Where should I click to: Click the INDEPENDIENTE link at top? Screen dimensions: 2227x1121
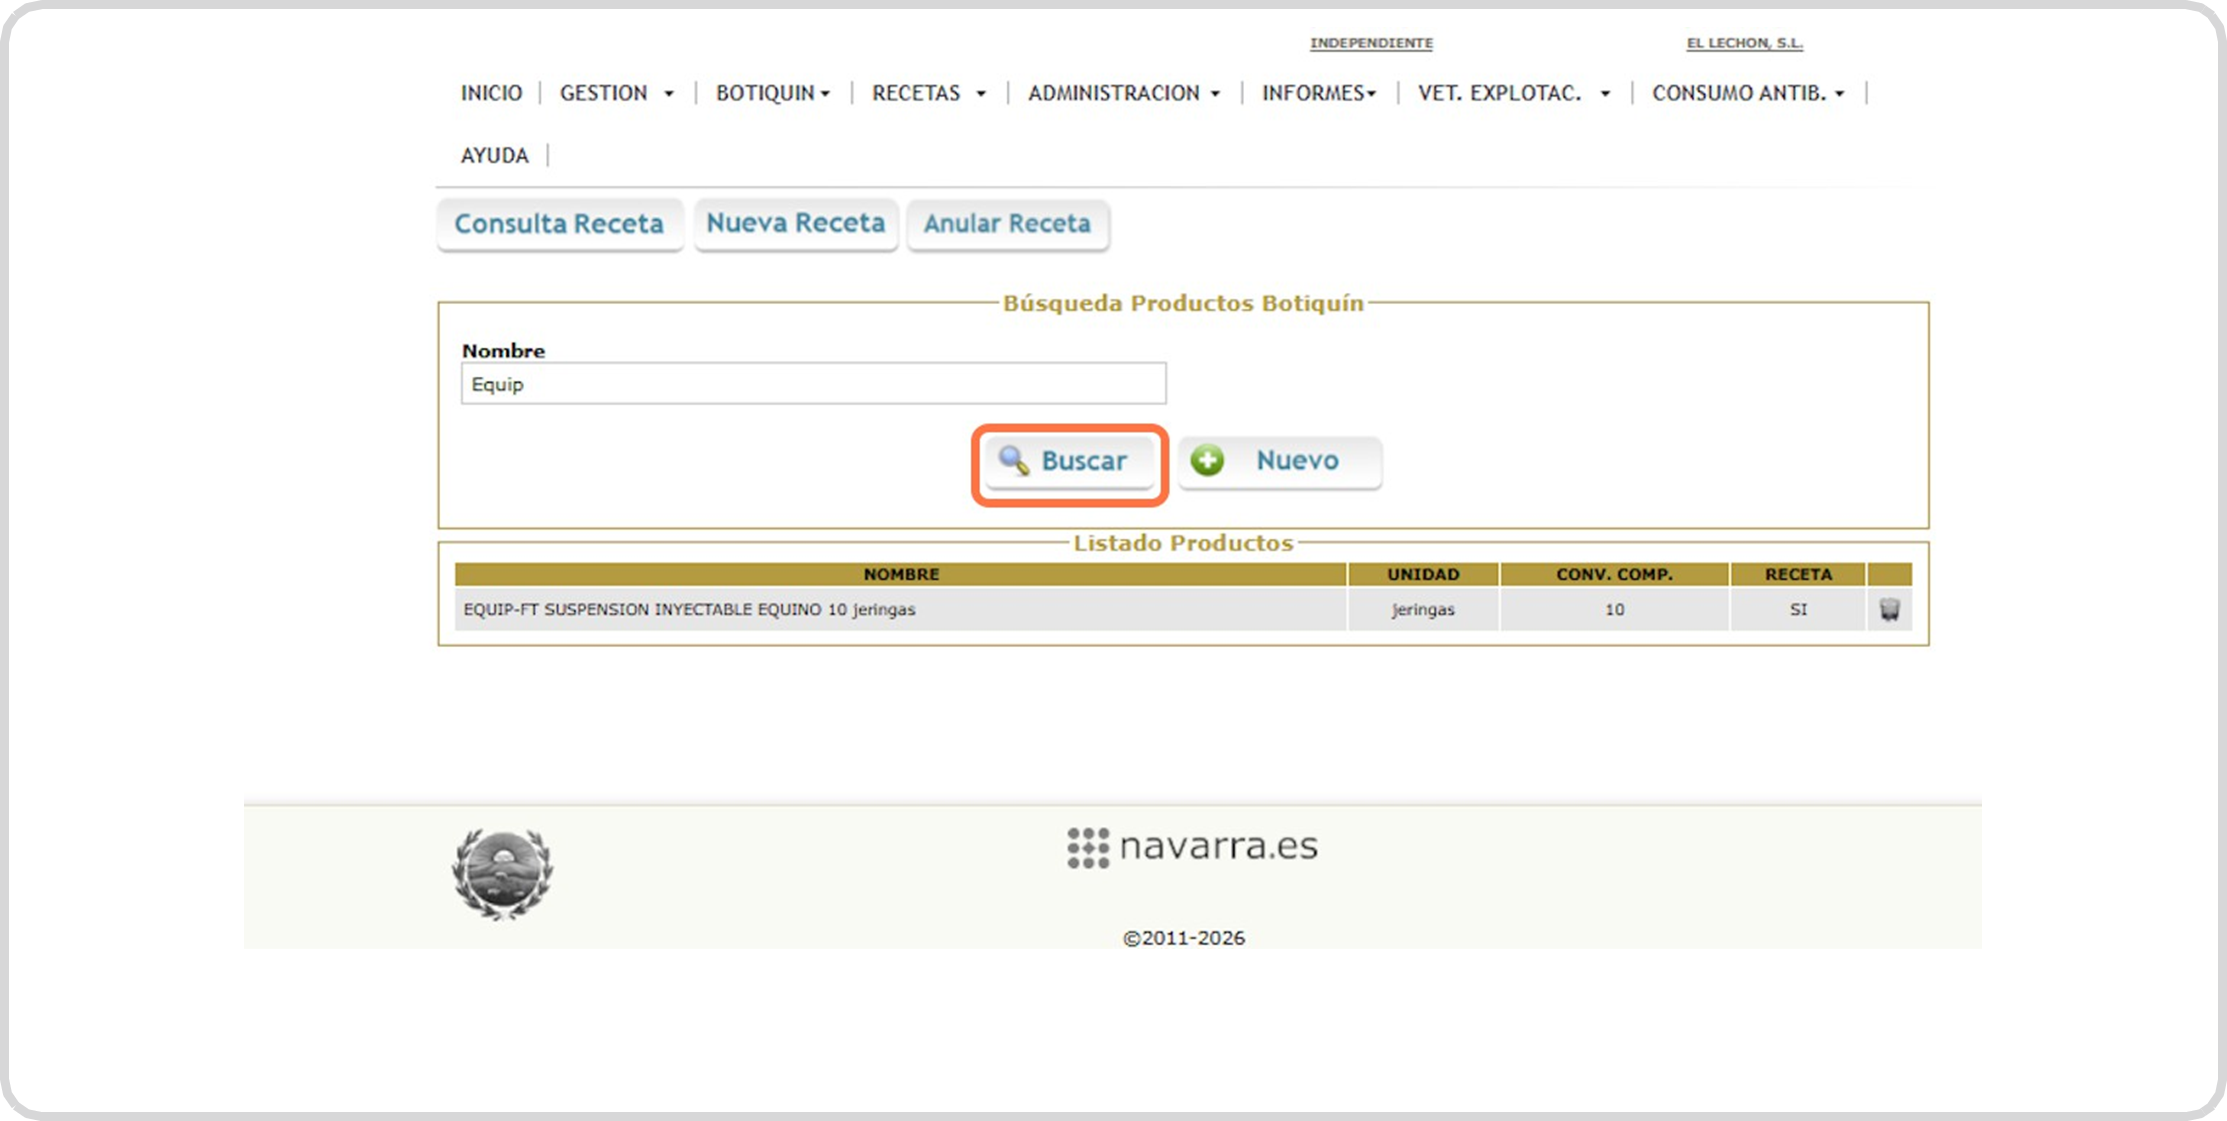click(1371, 43)
